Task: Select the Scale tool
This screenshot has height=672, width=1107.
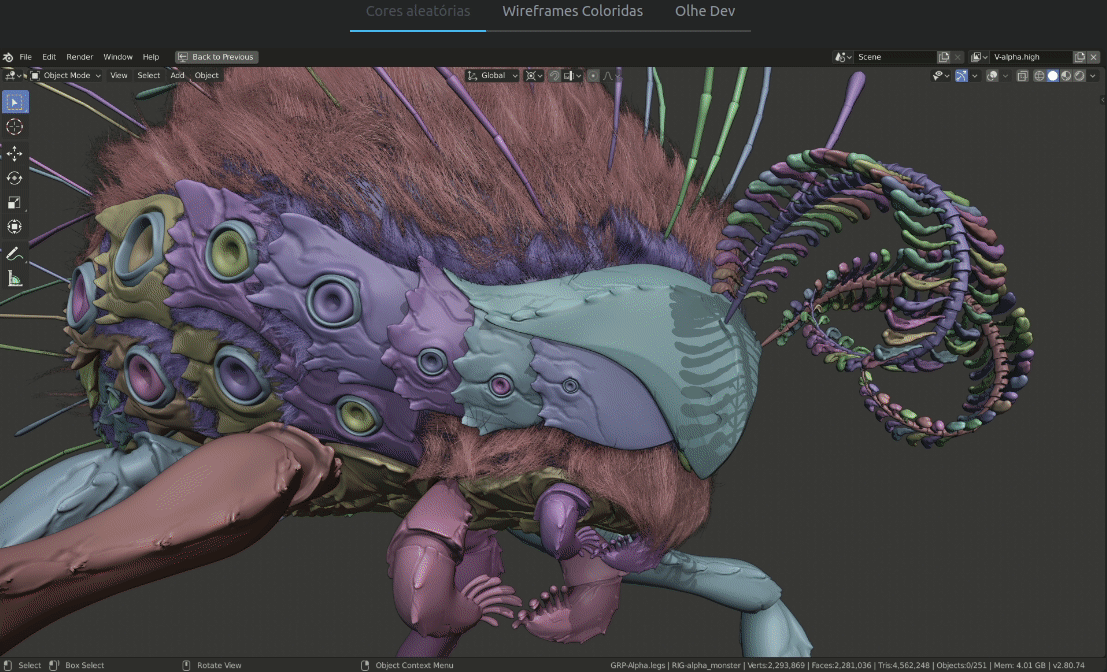Action: [x=13, y=201]
